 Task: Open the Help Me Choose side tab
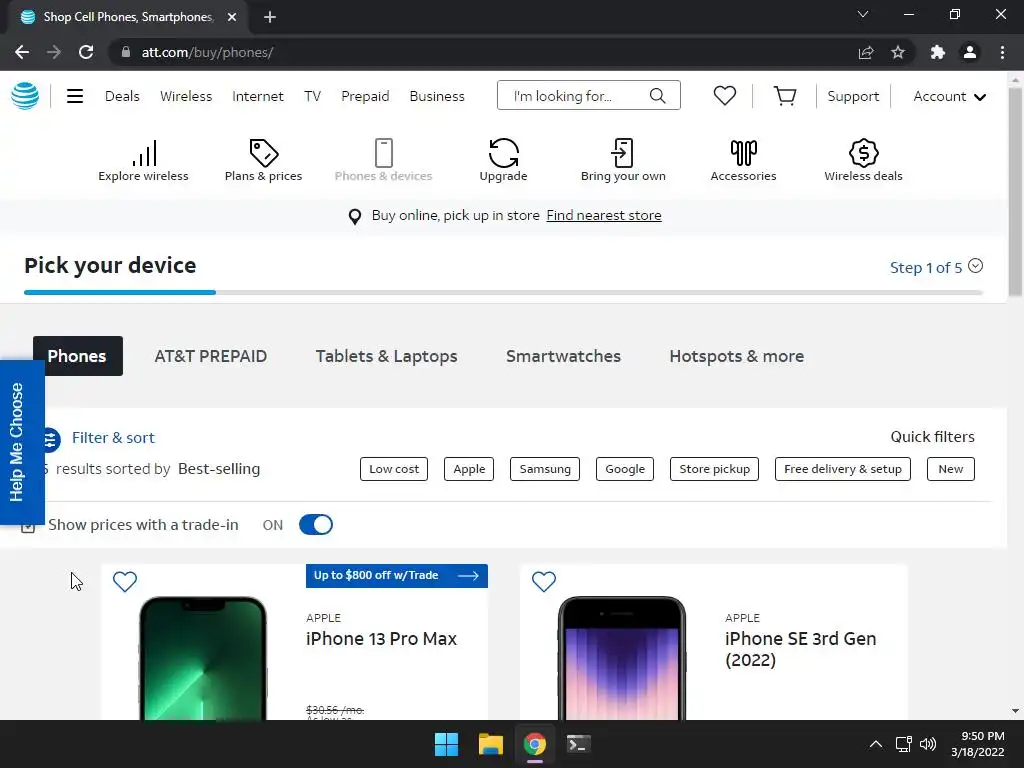pyautogui.click(x=22, y=442)
